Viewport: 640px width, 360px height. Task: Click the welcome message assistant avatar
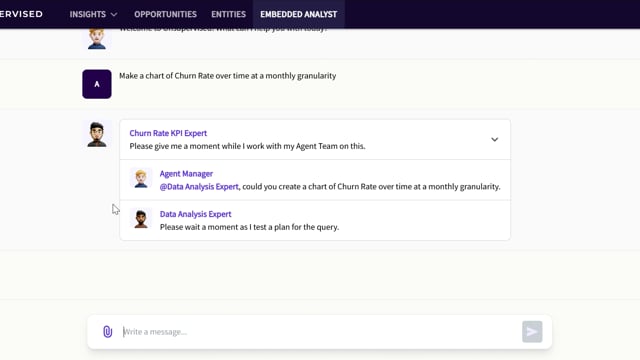[97, 39]
